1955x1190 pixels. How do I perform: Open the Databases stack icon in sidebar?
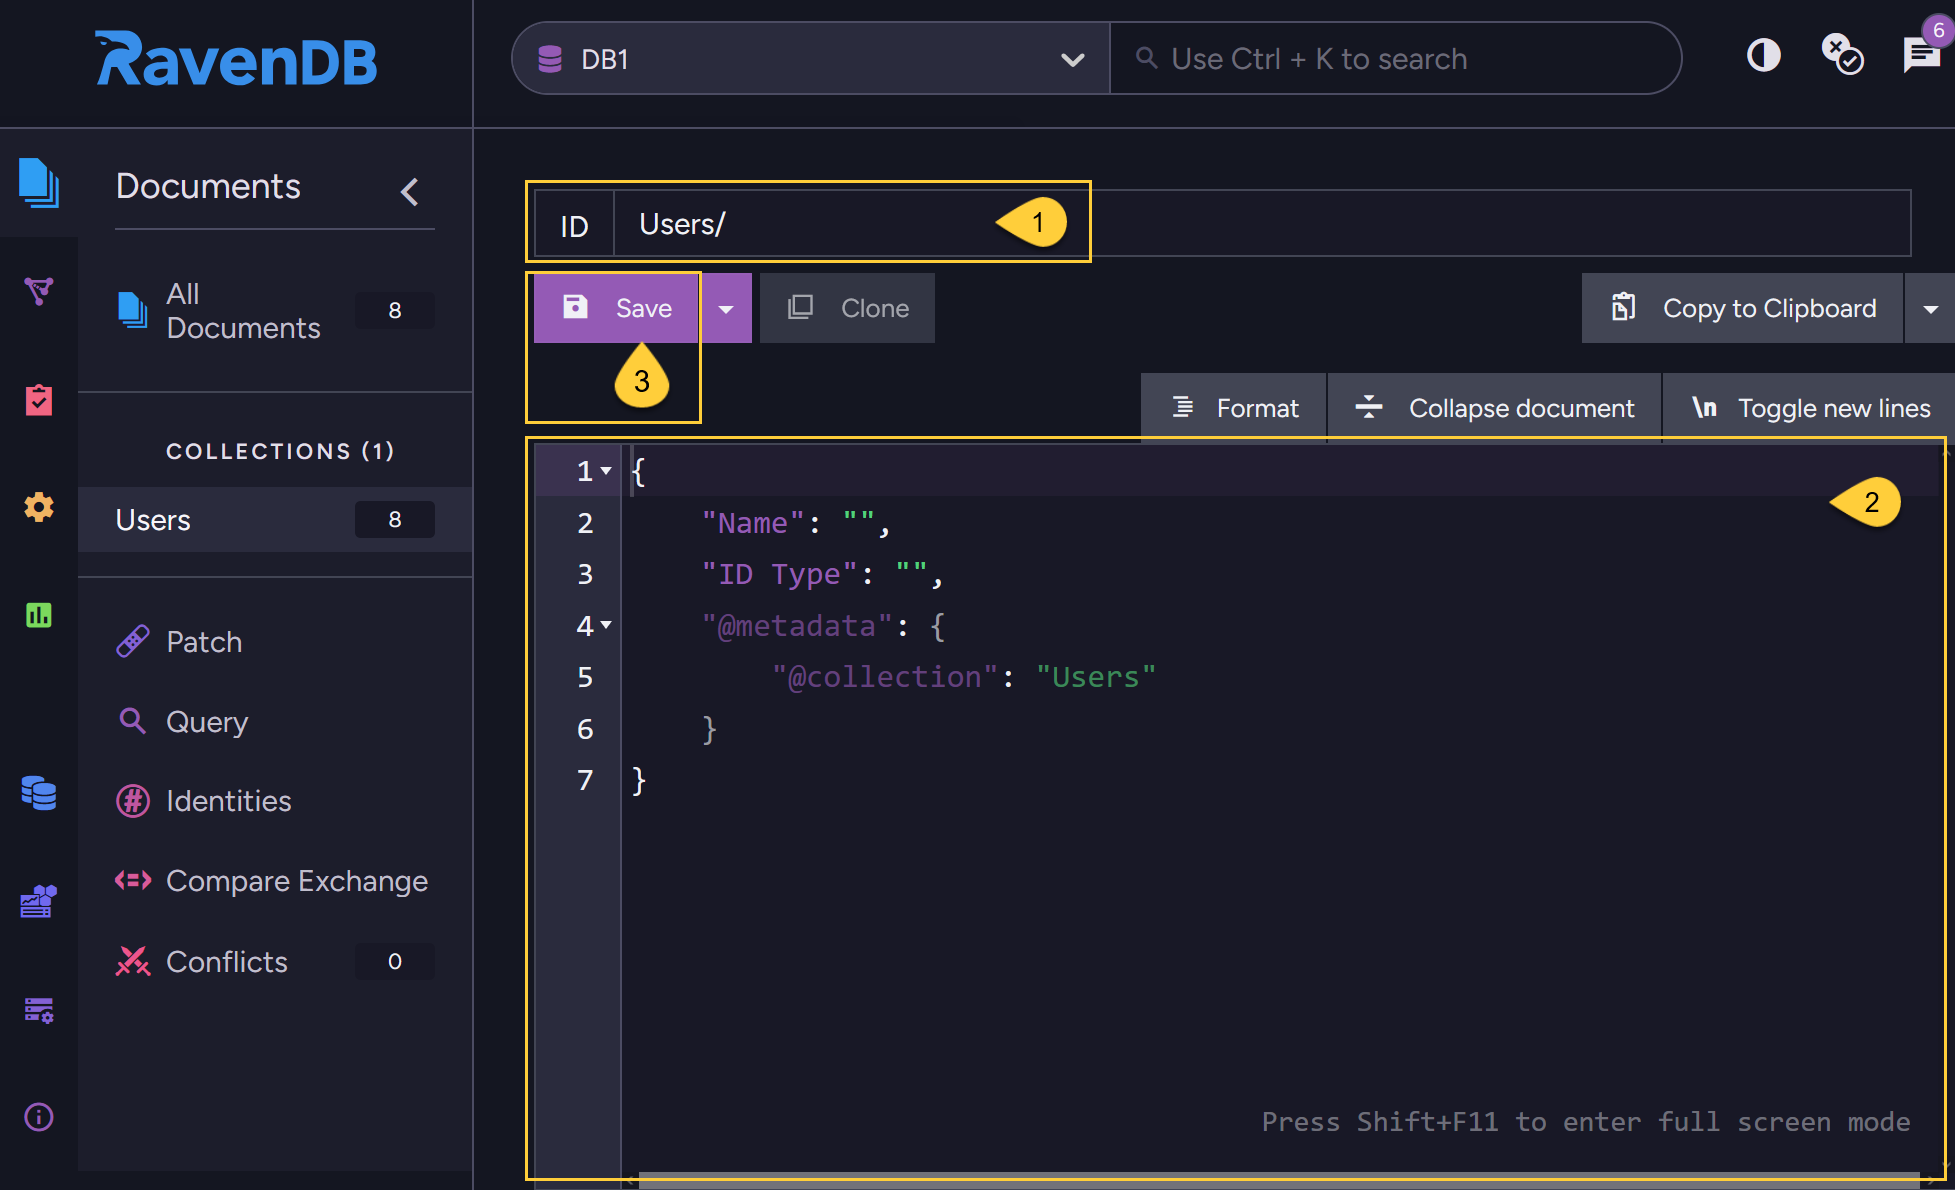[38, 793]
